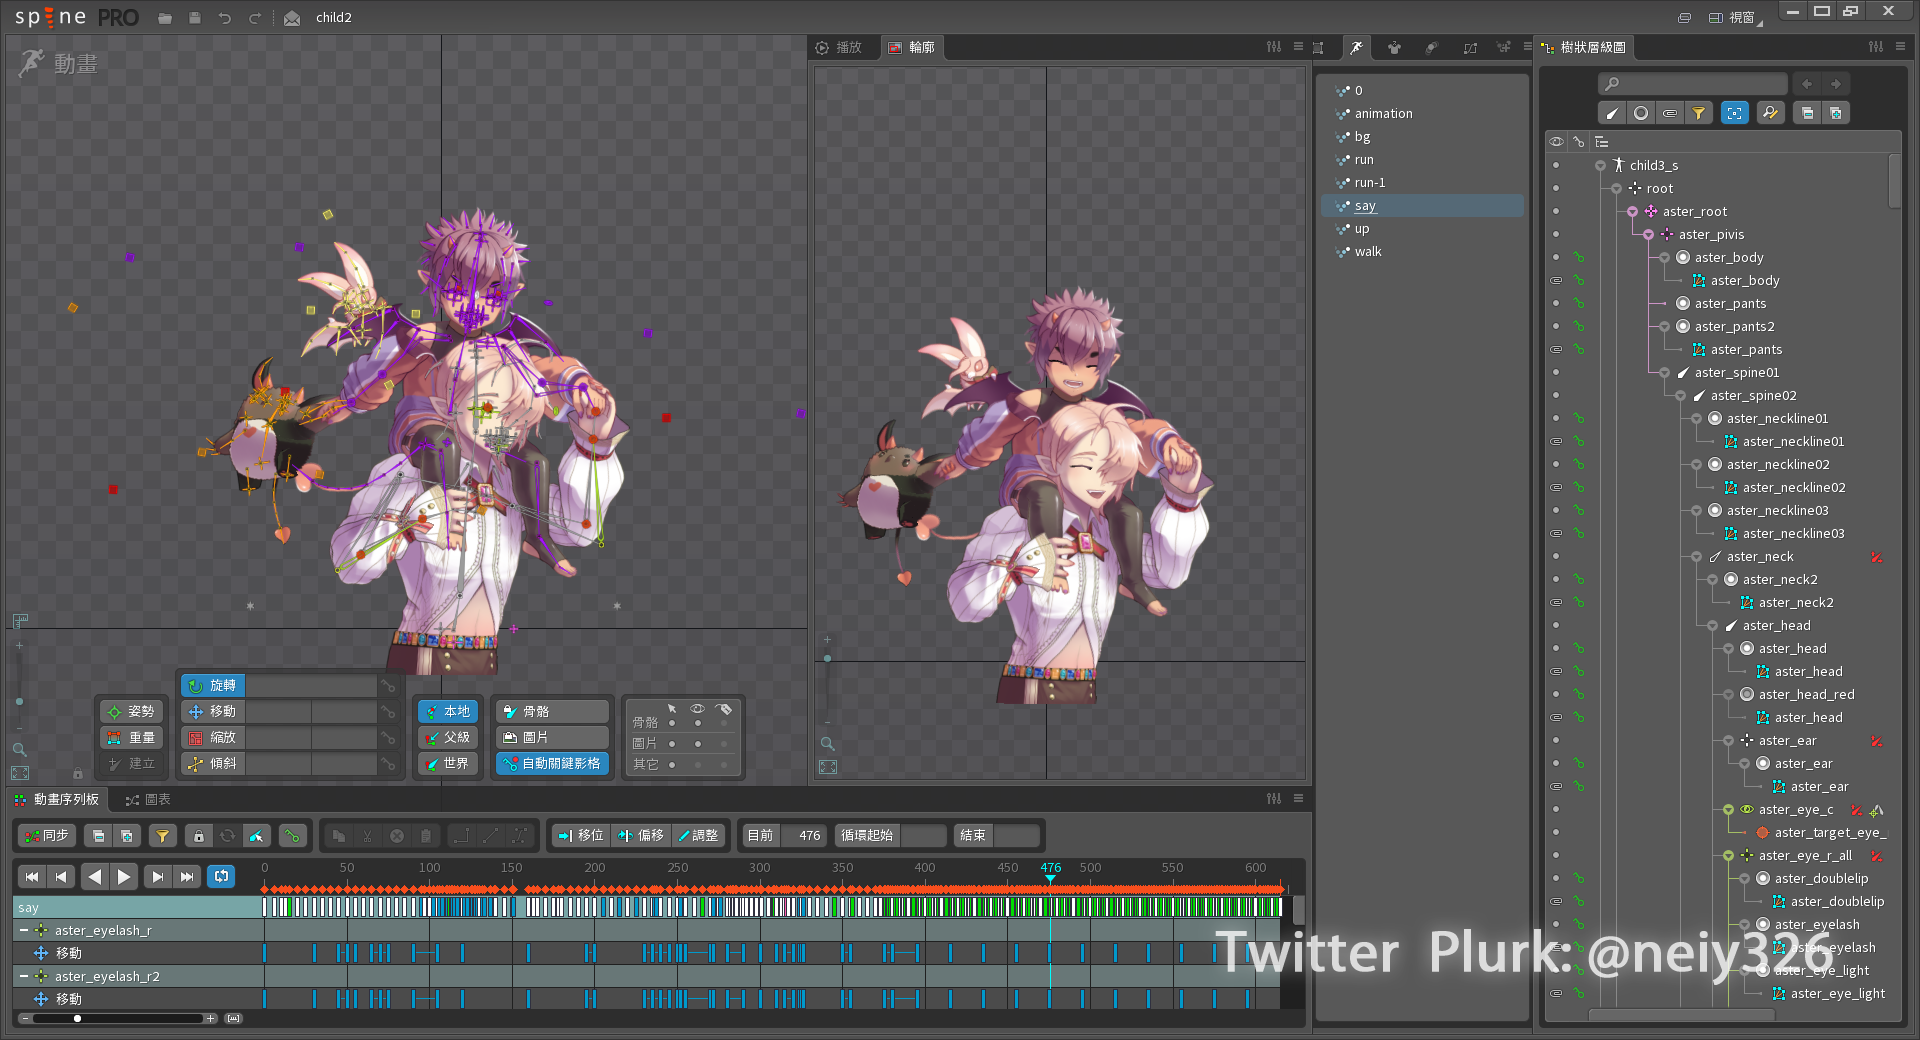This screenshot has width=1920, height=1040.
Task: Click dopesheet zoom slider
Action: (x=118, y=1019)
